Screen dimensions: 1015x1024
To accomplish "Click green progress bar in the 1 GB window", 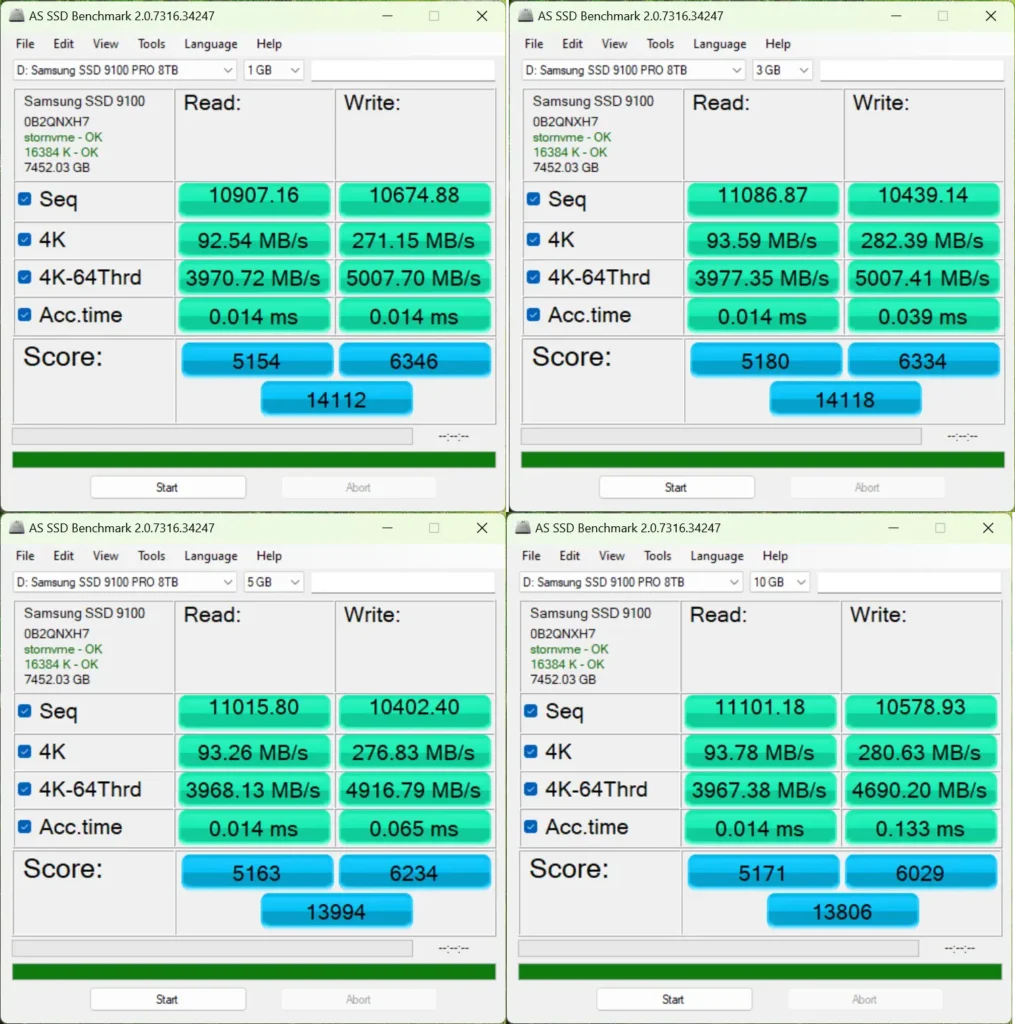I will click(x=254, y=460).
